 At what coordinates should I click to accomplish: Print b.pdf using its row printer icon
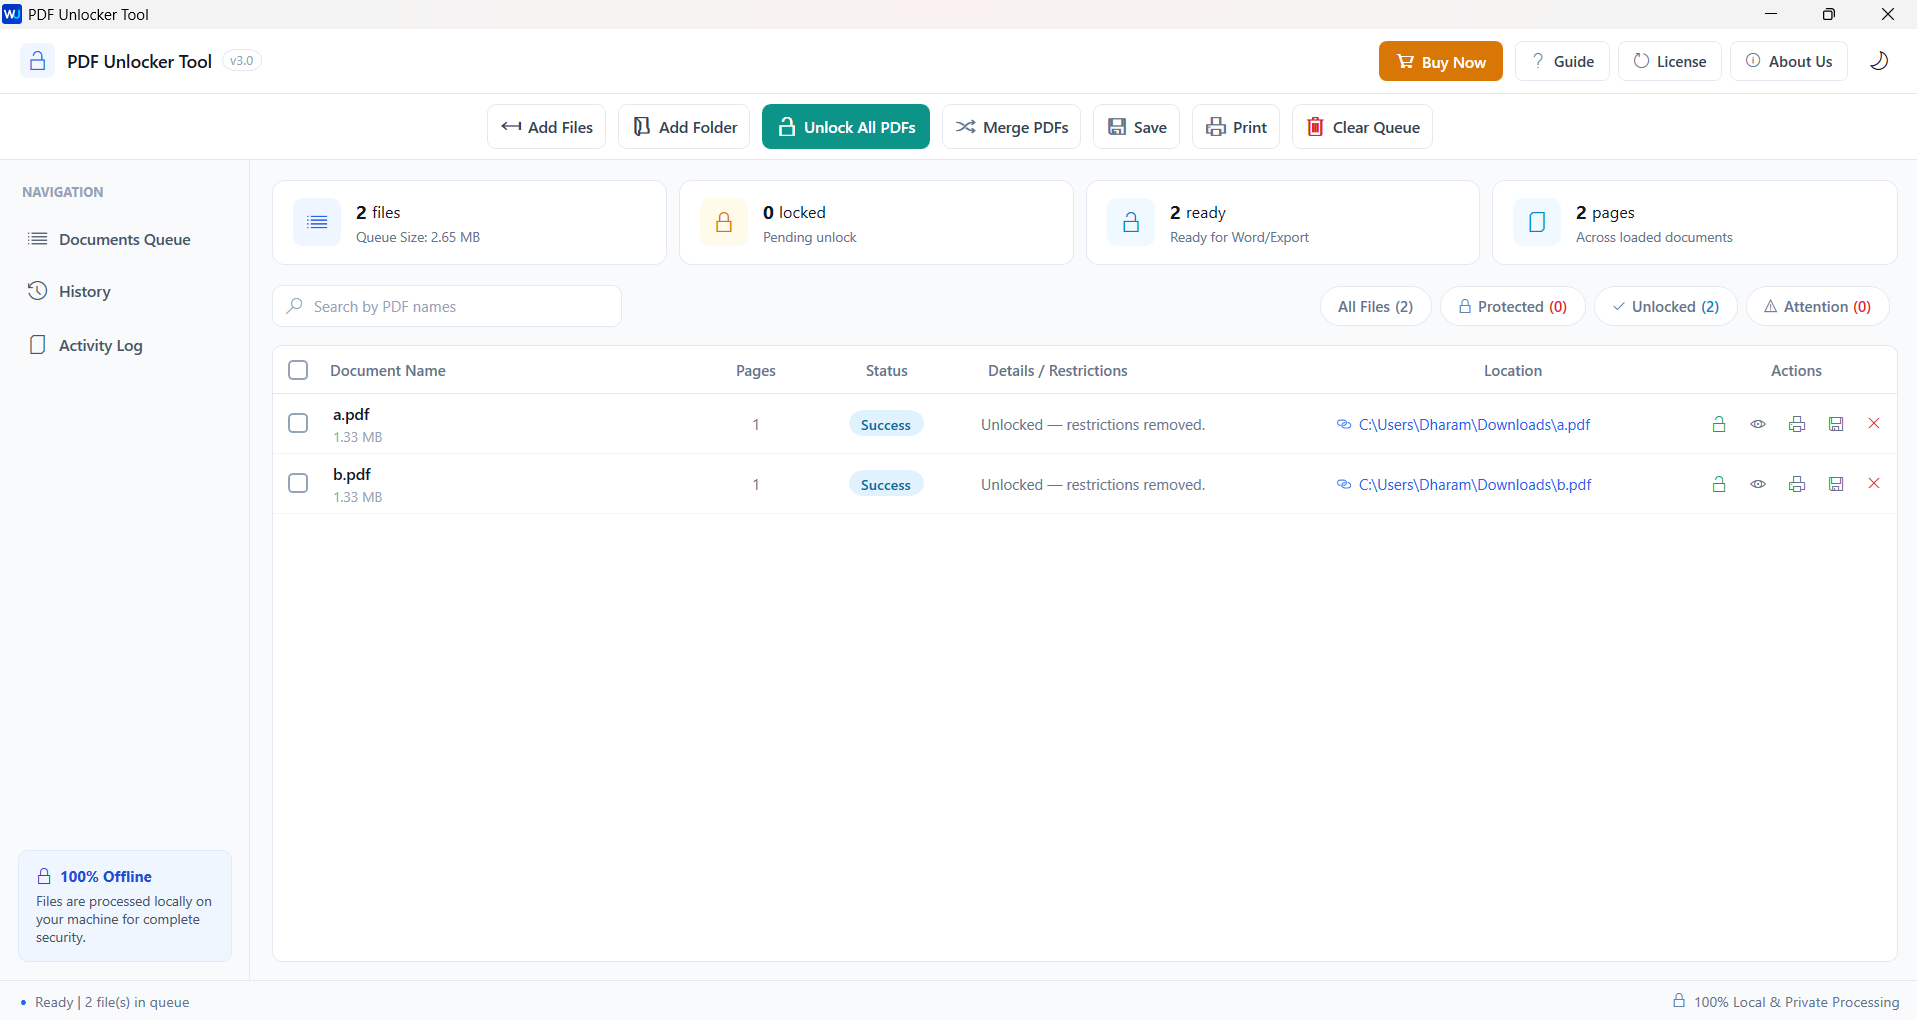(x=1797, y=484)
